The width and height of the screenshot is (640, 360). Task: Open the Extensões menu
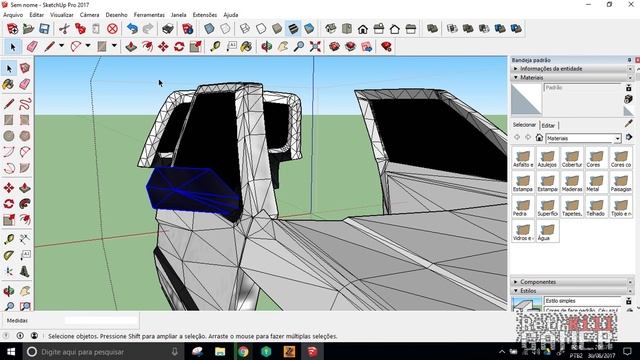pyautogui.click(x=205, y=15)
